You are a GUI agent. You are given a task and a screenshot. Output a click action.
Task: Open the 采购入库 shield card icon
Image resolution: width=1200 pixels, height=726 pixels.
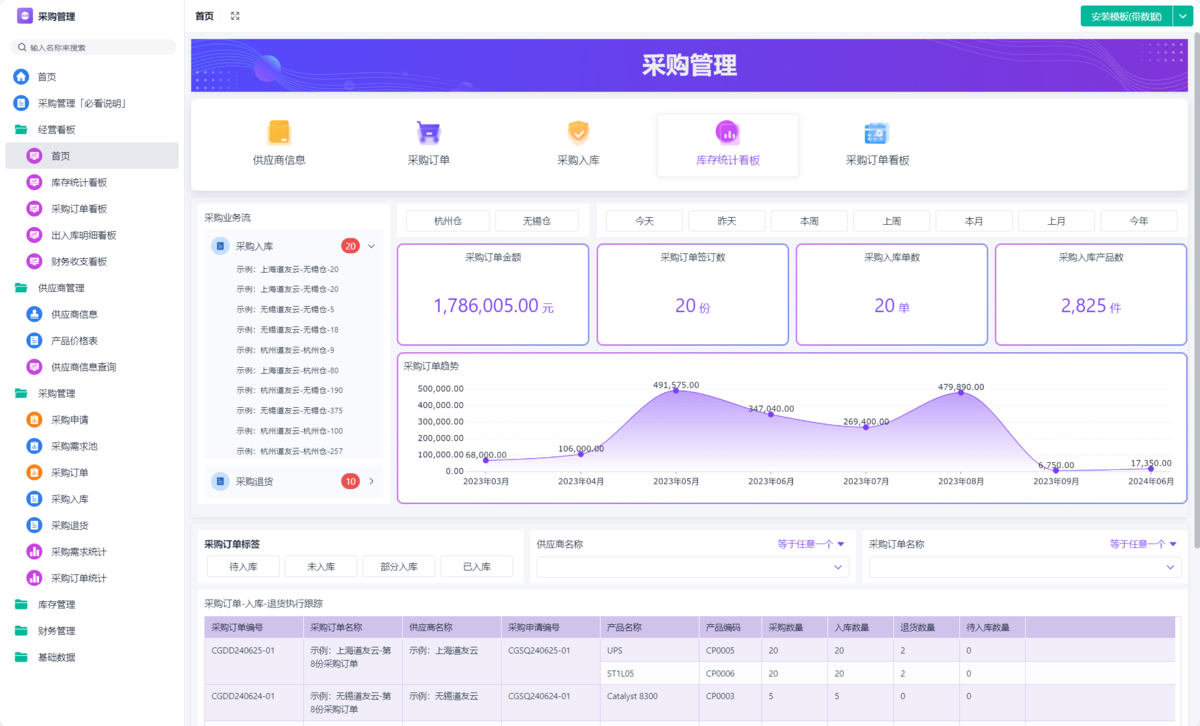578,132
